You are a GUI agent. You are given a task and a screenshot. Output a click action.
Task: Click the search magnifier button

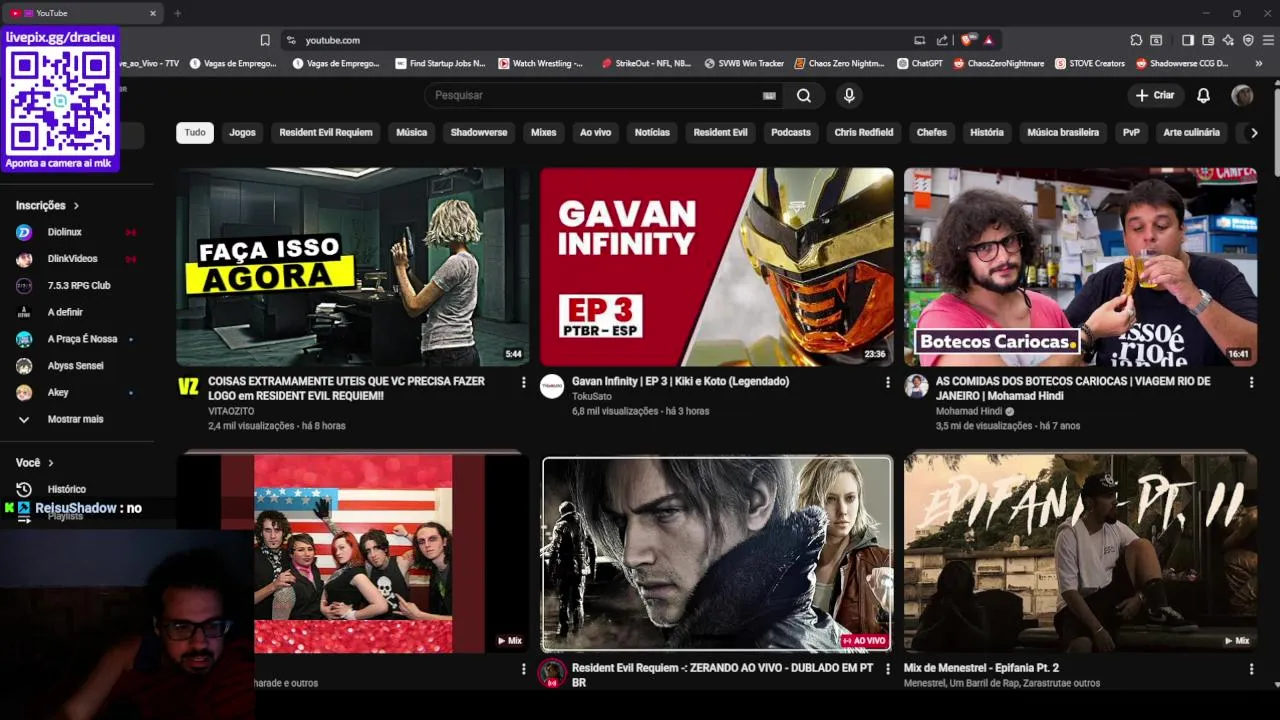(x=803, y=95)
